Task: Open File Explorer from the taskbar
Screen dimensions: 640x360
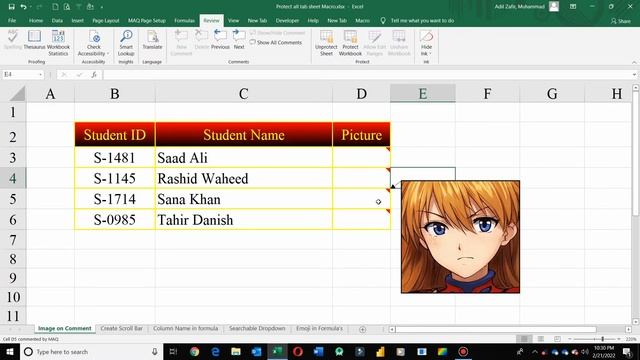Action: (236, 351)
